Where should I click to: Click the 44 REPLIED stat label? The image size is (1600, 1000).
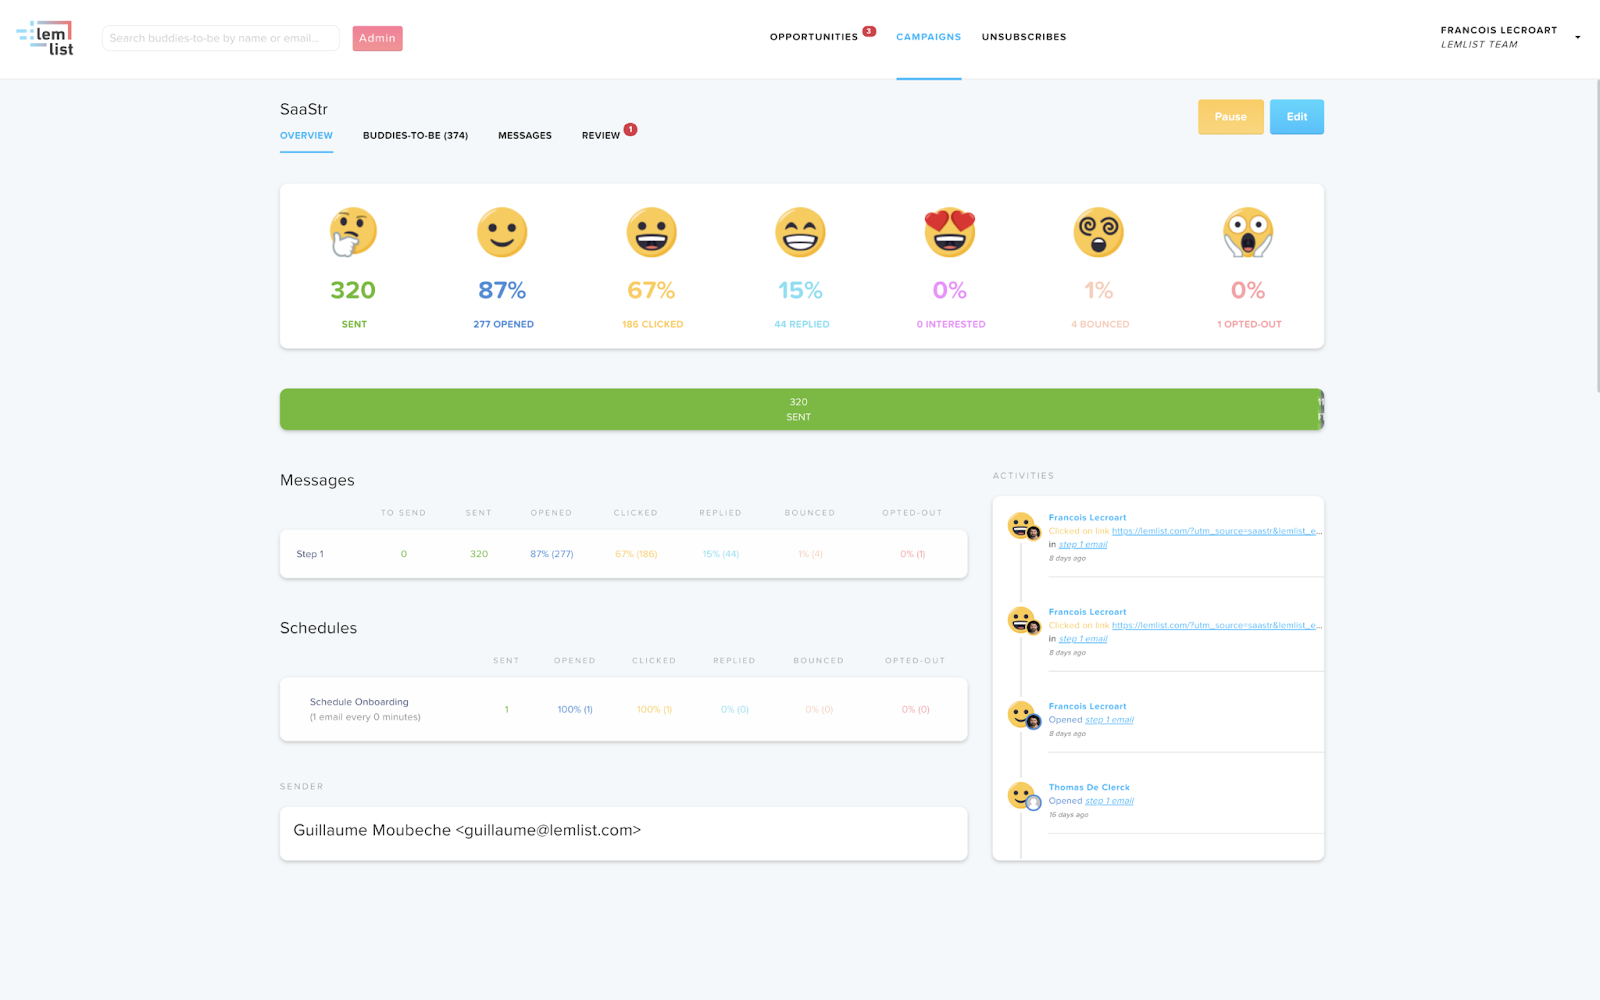coord(802,324)
